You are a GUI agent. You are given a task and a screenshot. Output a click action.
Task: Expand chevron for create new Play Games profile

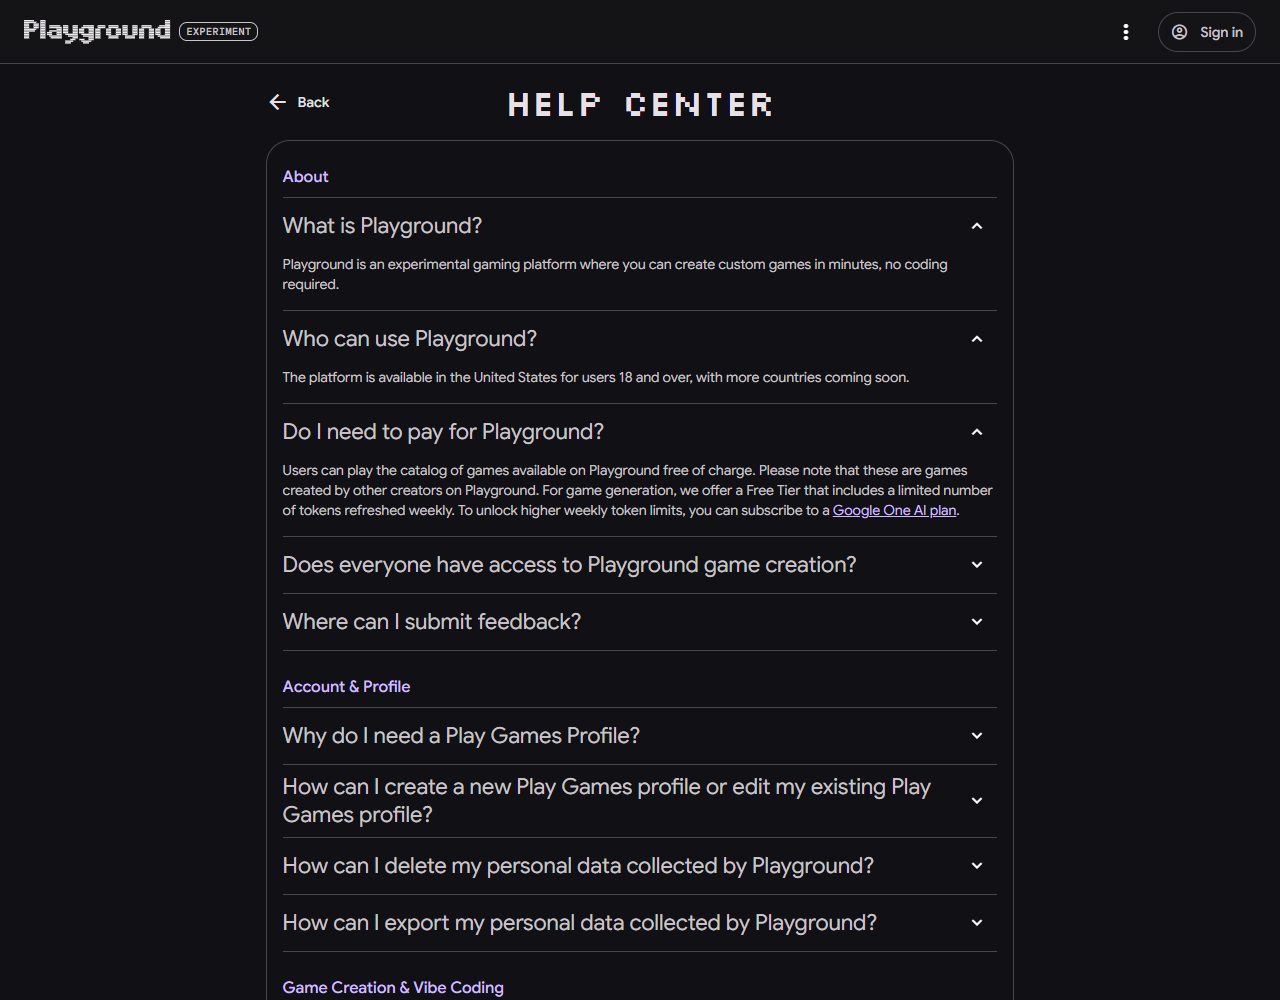(x=977, y=801)
